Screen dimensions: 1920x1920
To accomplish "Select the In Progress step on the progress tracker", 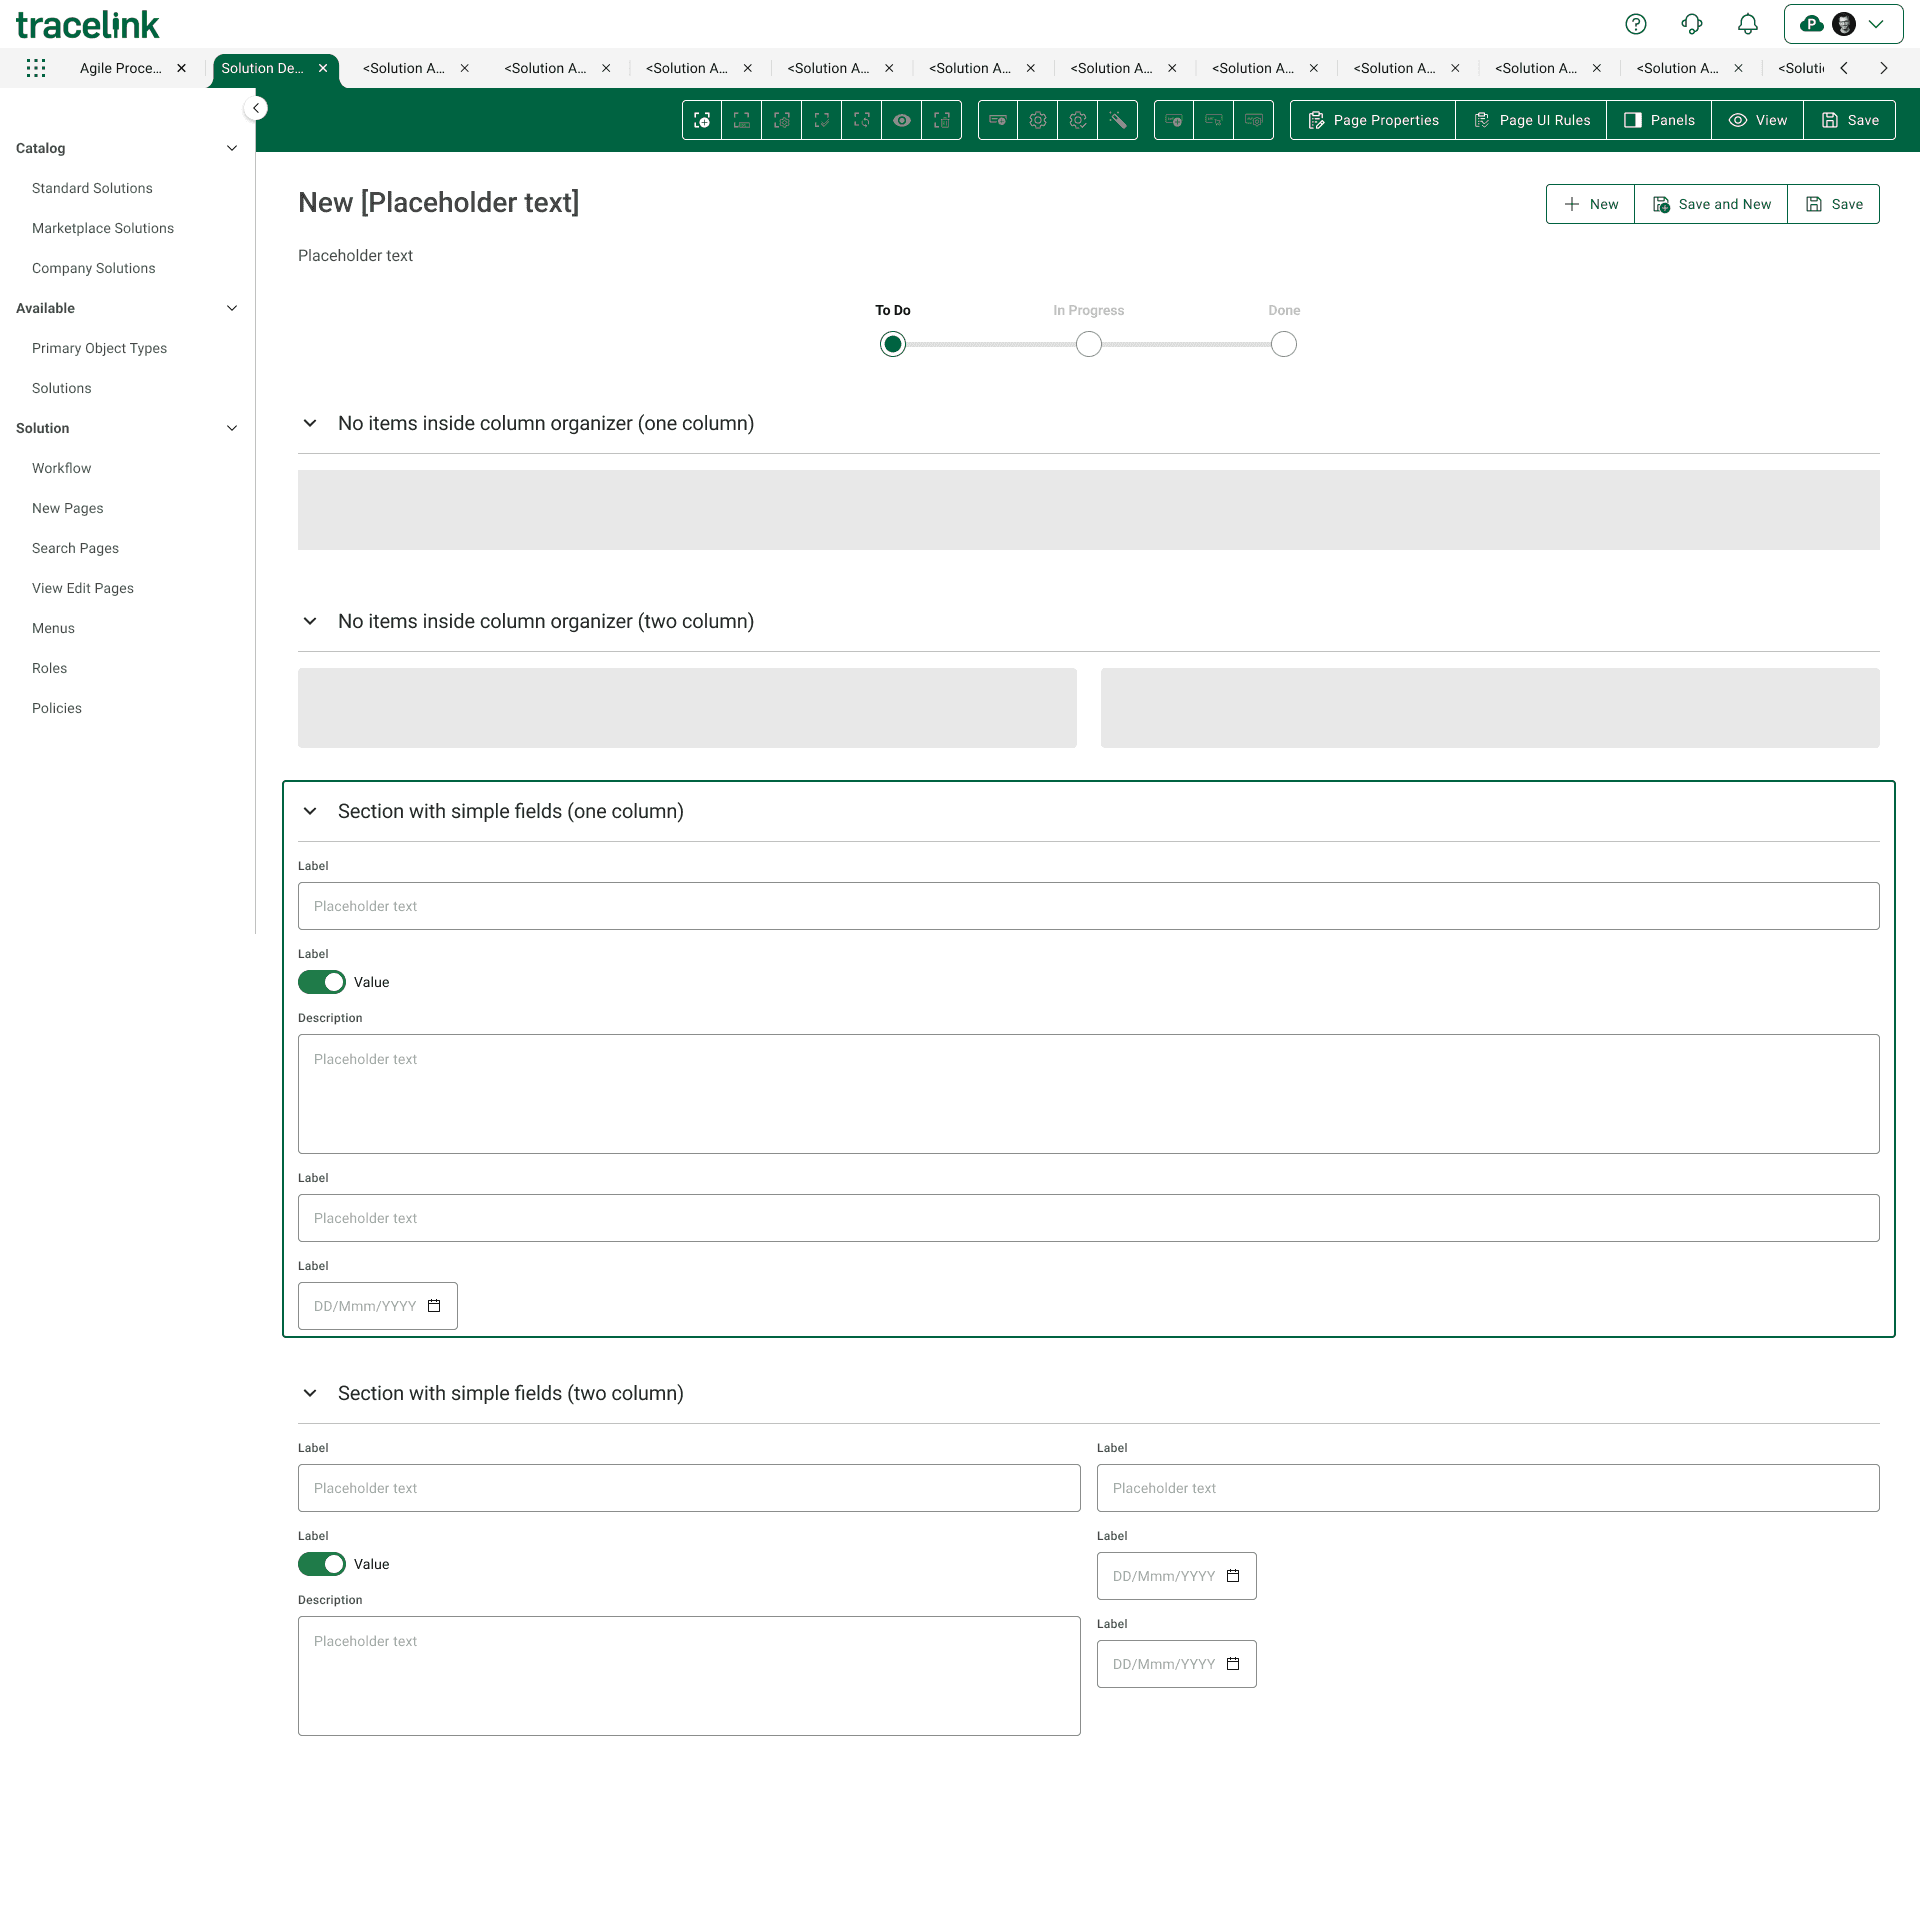I will click(1088, 345).
